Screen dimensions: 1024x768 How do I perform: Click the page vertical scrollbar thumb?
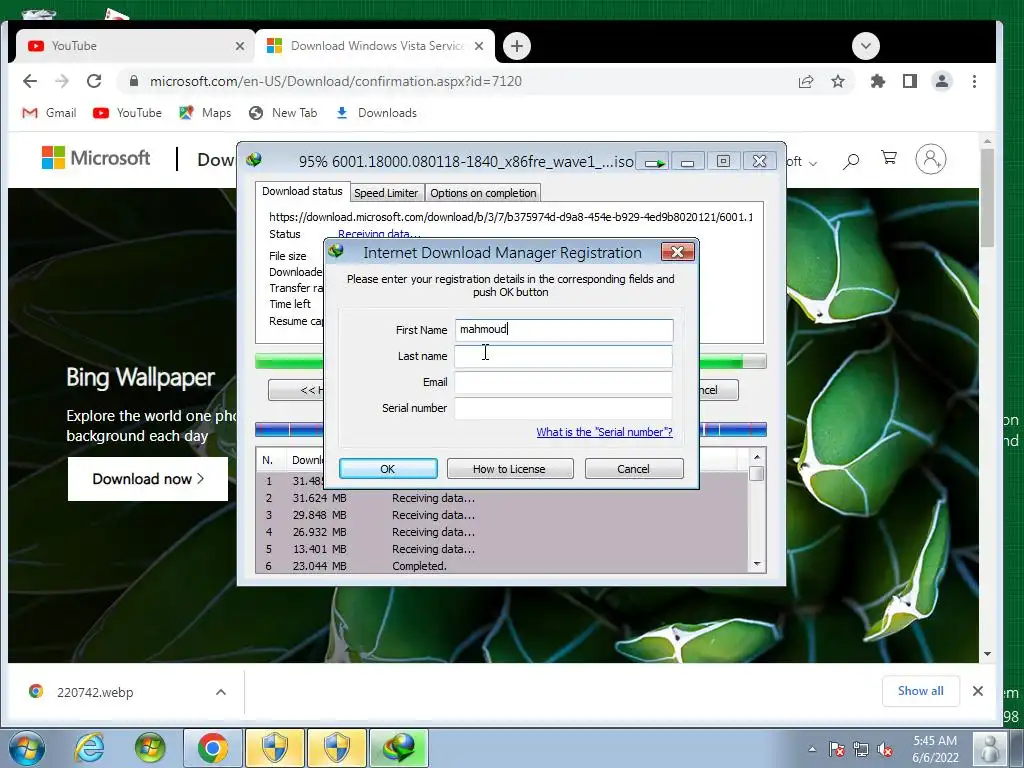tap(987, 198)
